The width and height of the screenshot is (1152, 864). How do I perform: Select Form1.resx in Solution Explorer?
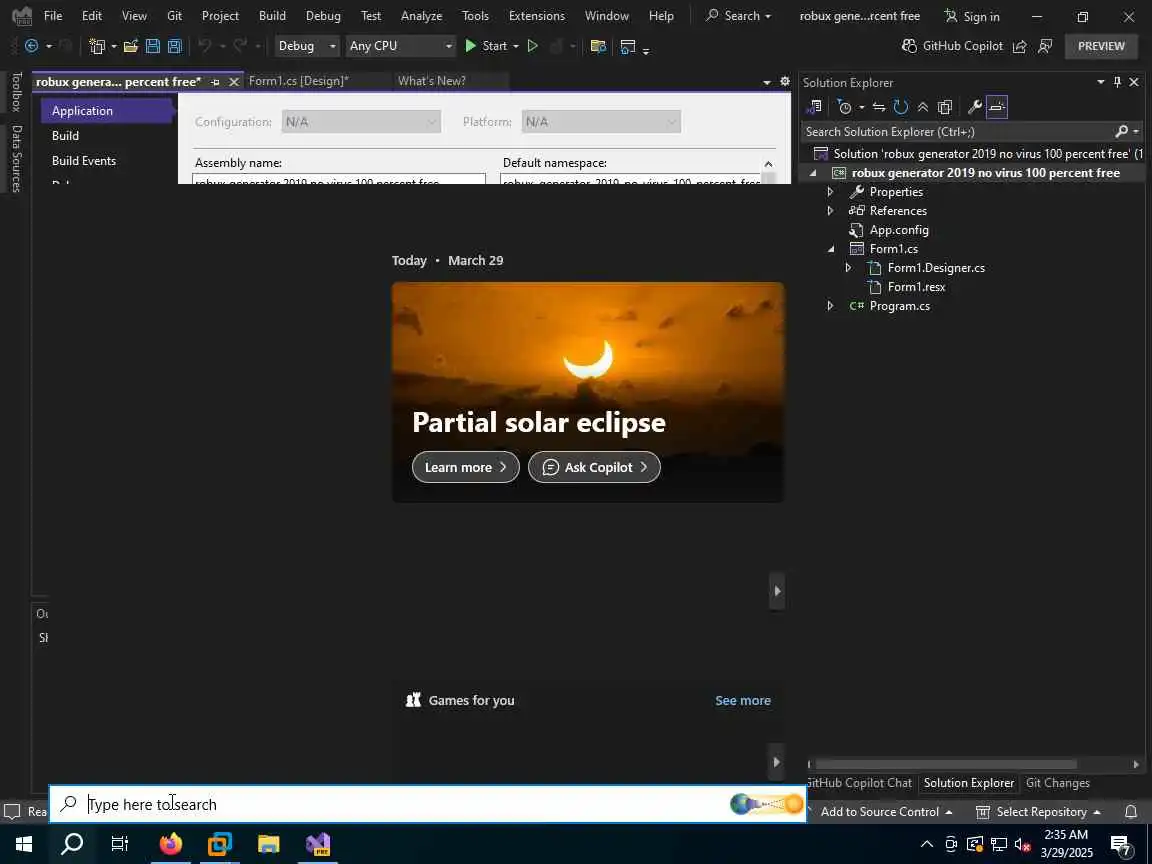click(x=915, y=287)
